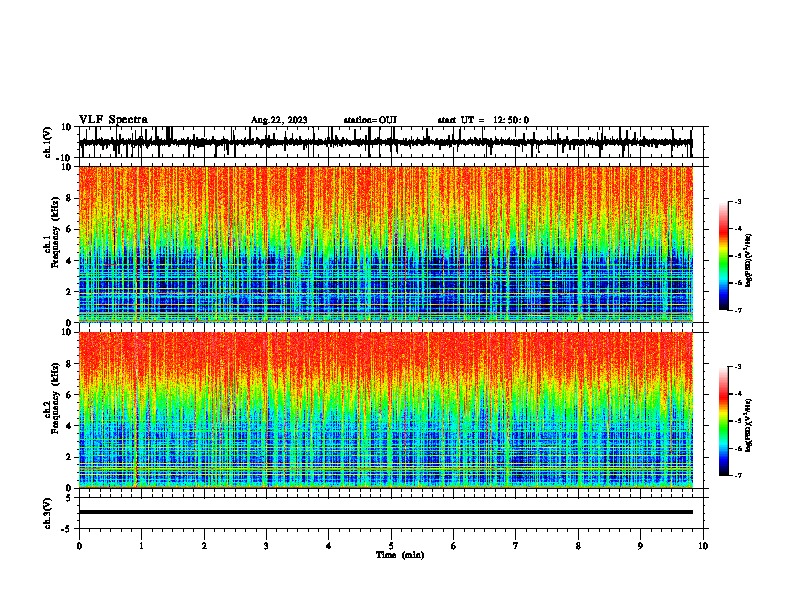Click the time axis tick label 4

[x=329, y=546]
